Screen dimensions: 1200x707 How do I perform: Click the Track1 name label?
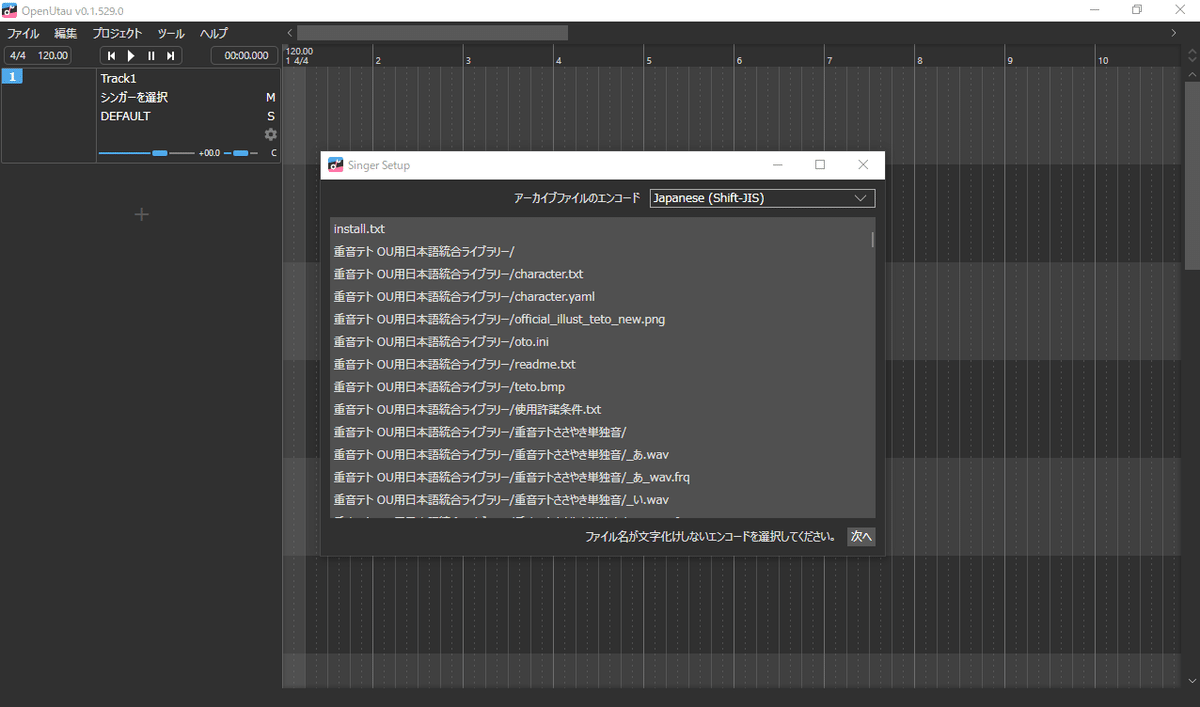coord(118,78)
